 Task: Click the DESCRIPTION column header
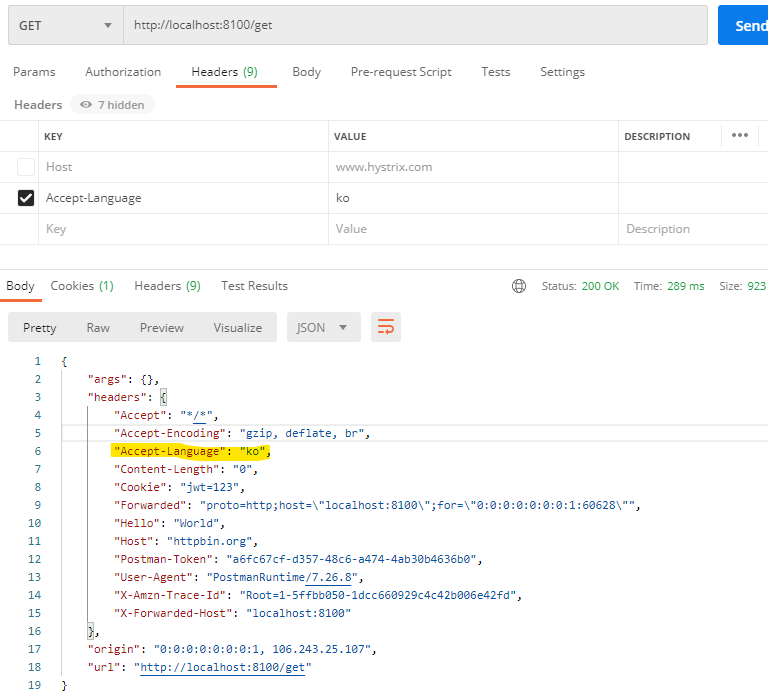coord(657,137)
